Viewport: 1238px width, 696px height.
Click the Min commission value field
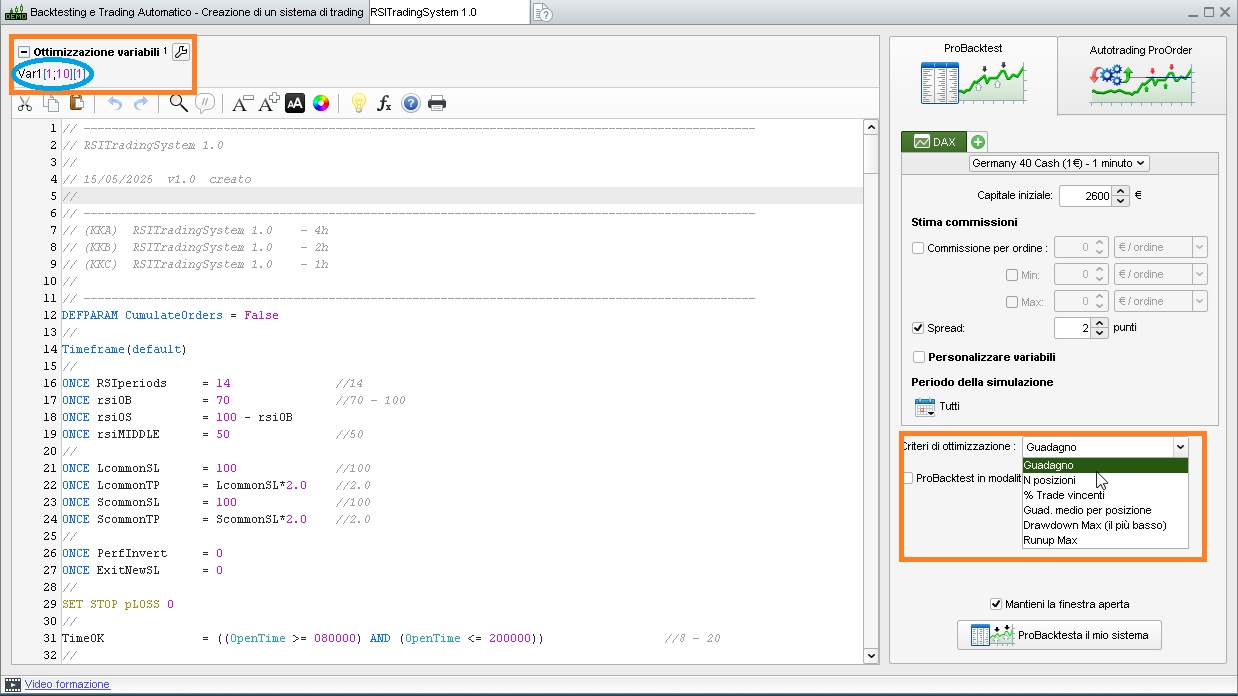click(x=1073, y=274)
